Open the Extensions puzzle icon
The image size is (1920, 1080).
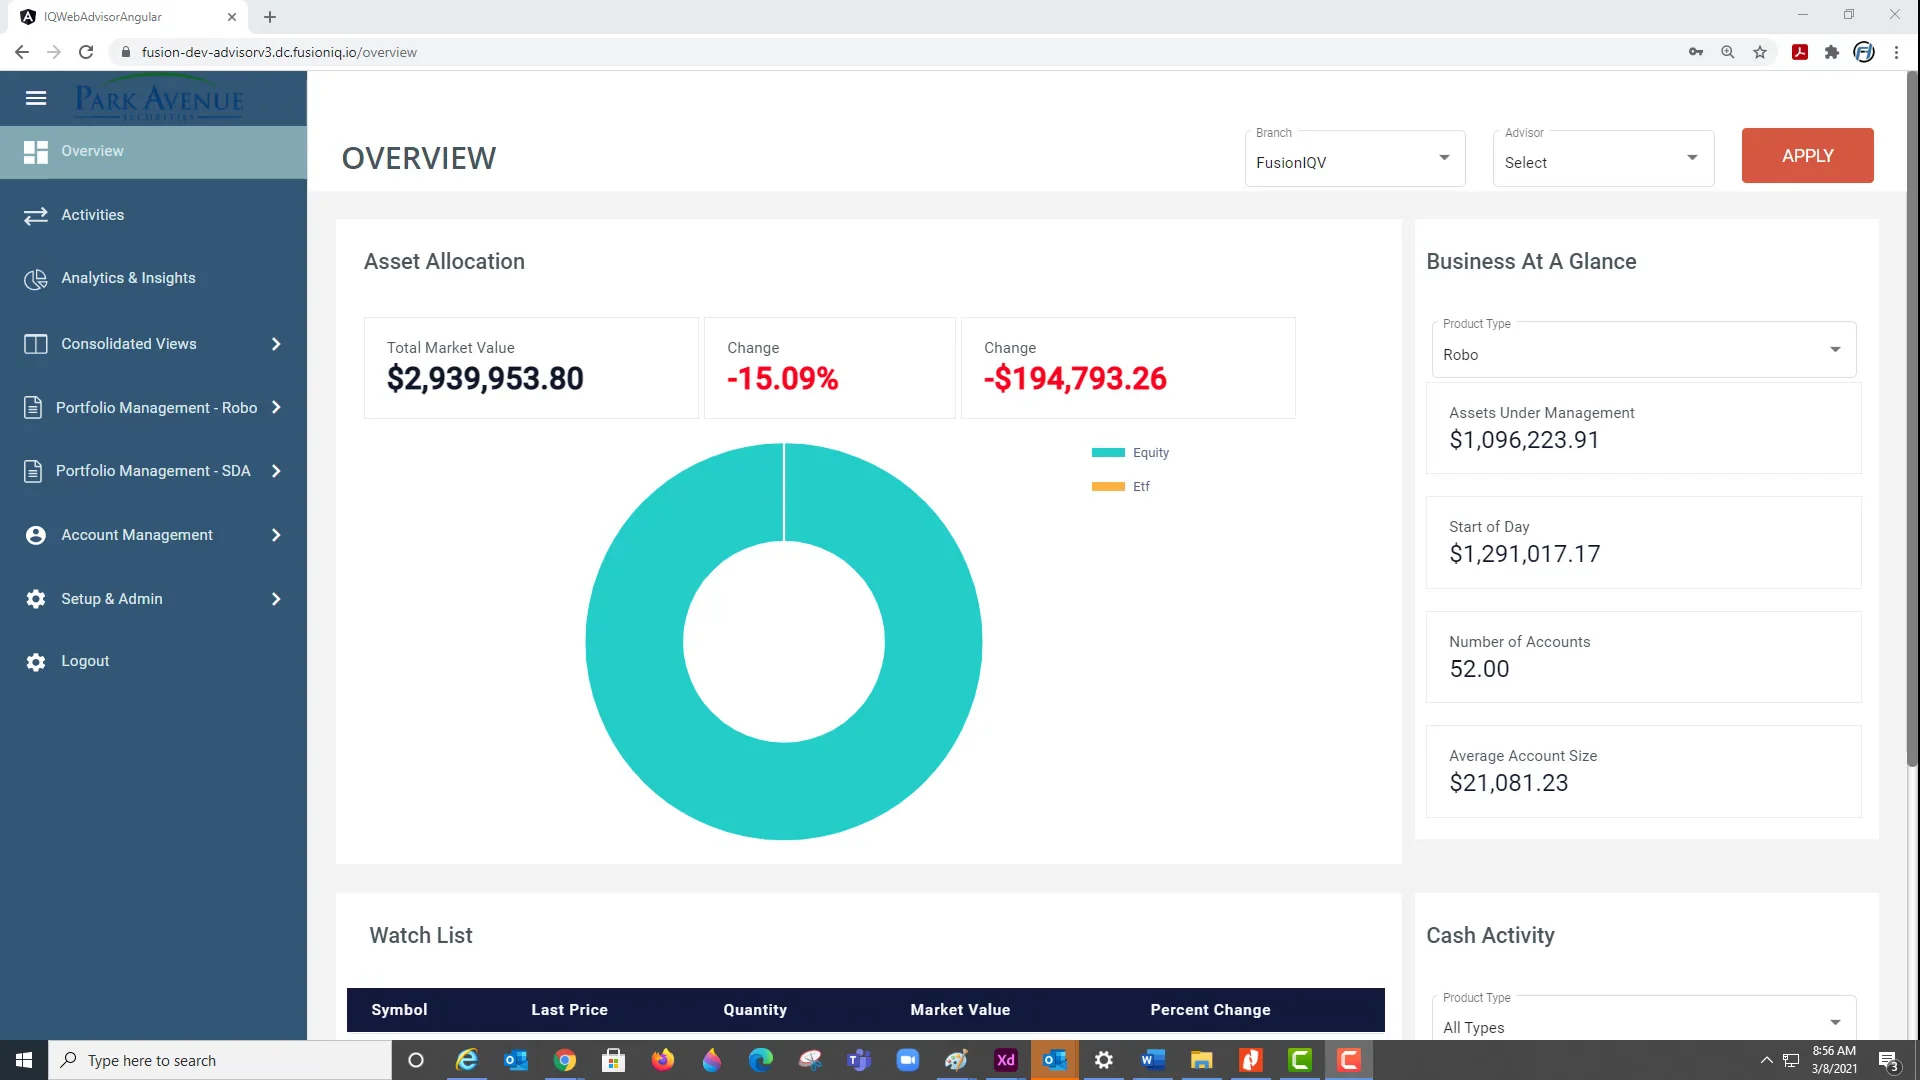click(x=1832, y=52)
